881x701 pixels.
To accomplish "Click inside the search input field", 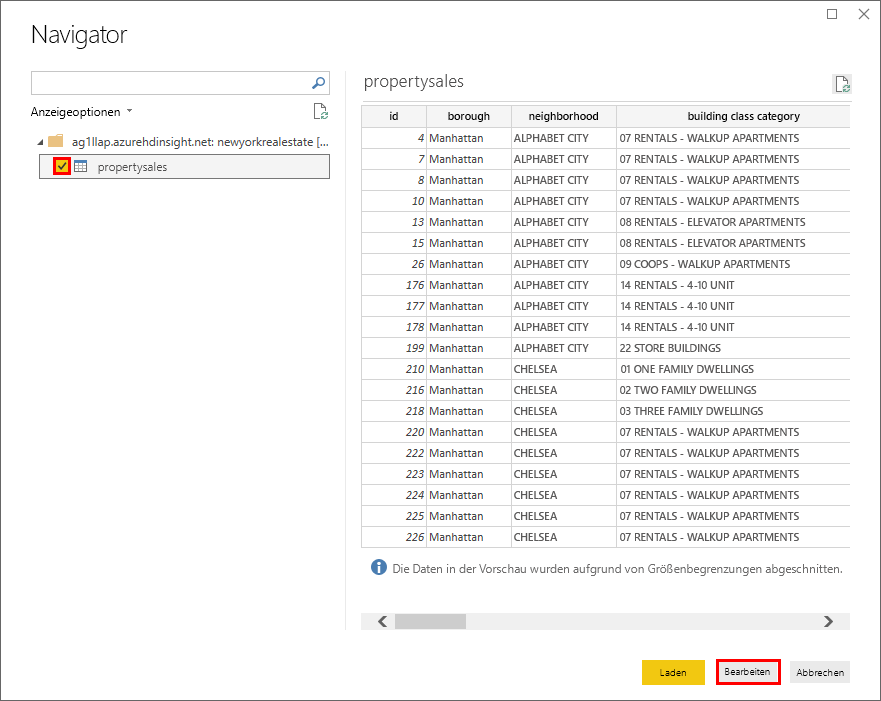I will click(170, 83).
